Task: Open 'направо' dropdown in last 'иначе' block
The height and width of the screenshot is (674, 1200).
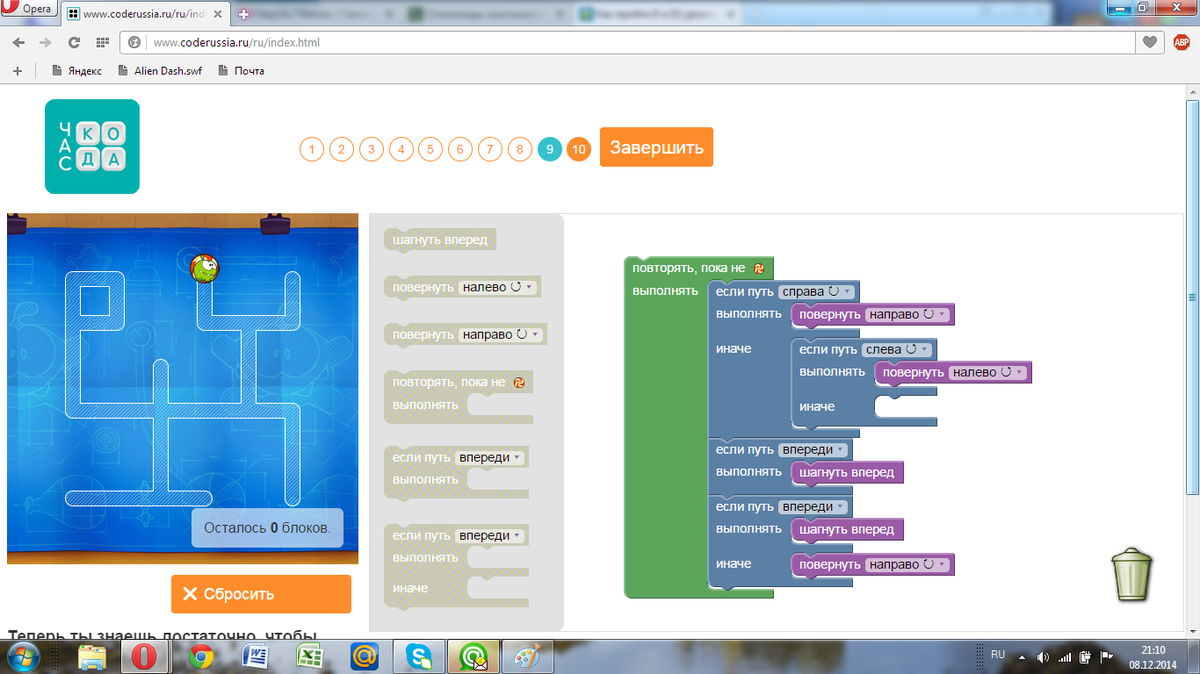Action: [906, 565]
